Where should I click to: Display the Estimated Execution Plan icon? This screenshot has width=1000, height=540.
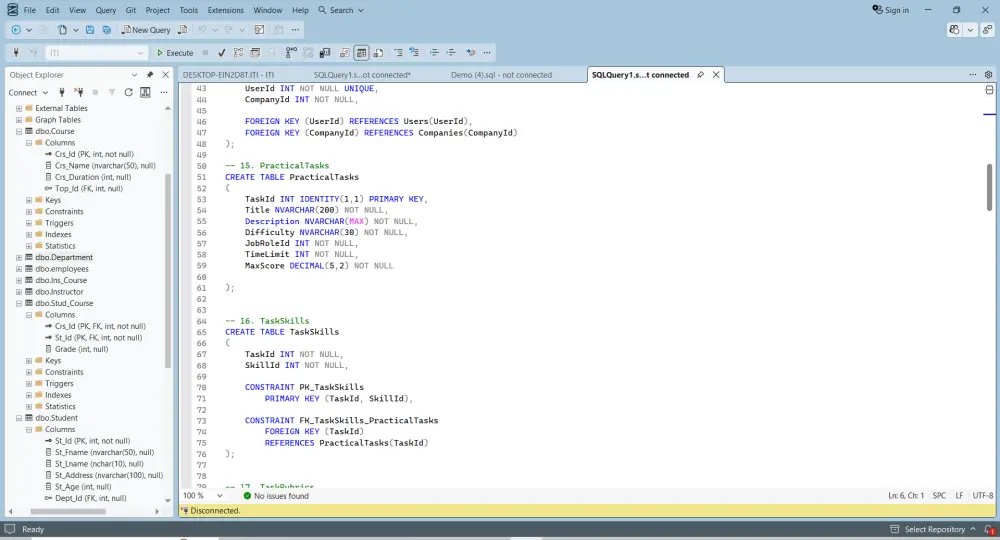[238, 53]
